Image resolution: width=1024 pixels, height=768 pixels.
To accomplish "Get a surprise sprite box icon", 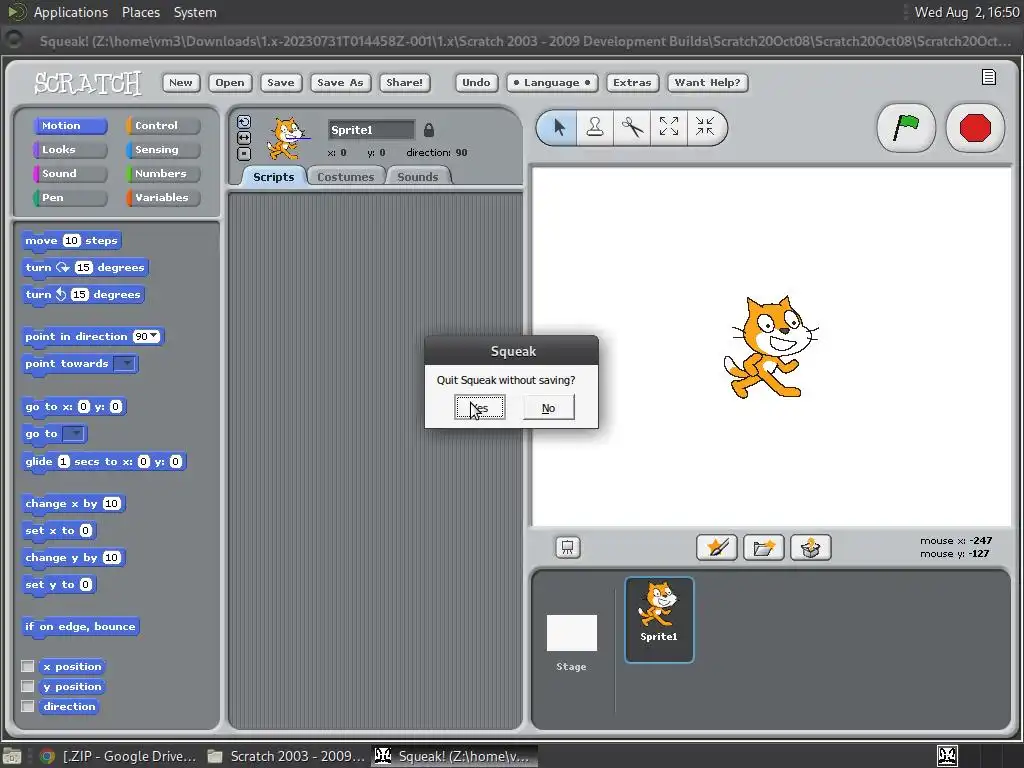I will pos(810,547).
